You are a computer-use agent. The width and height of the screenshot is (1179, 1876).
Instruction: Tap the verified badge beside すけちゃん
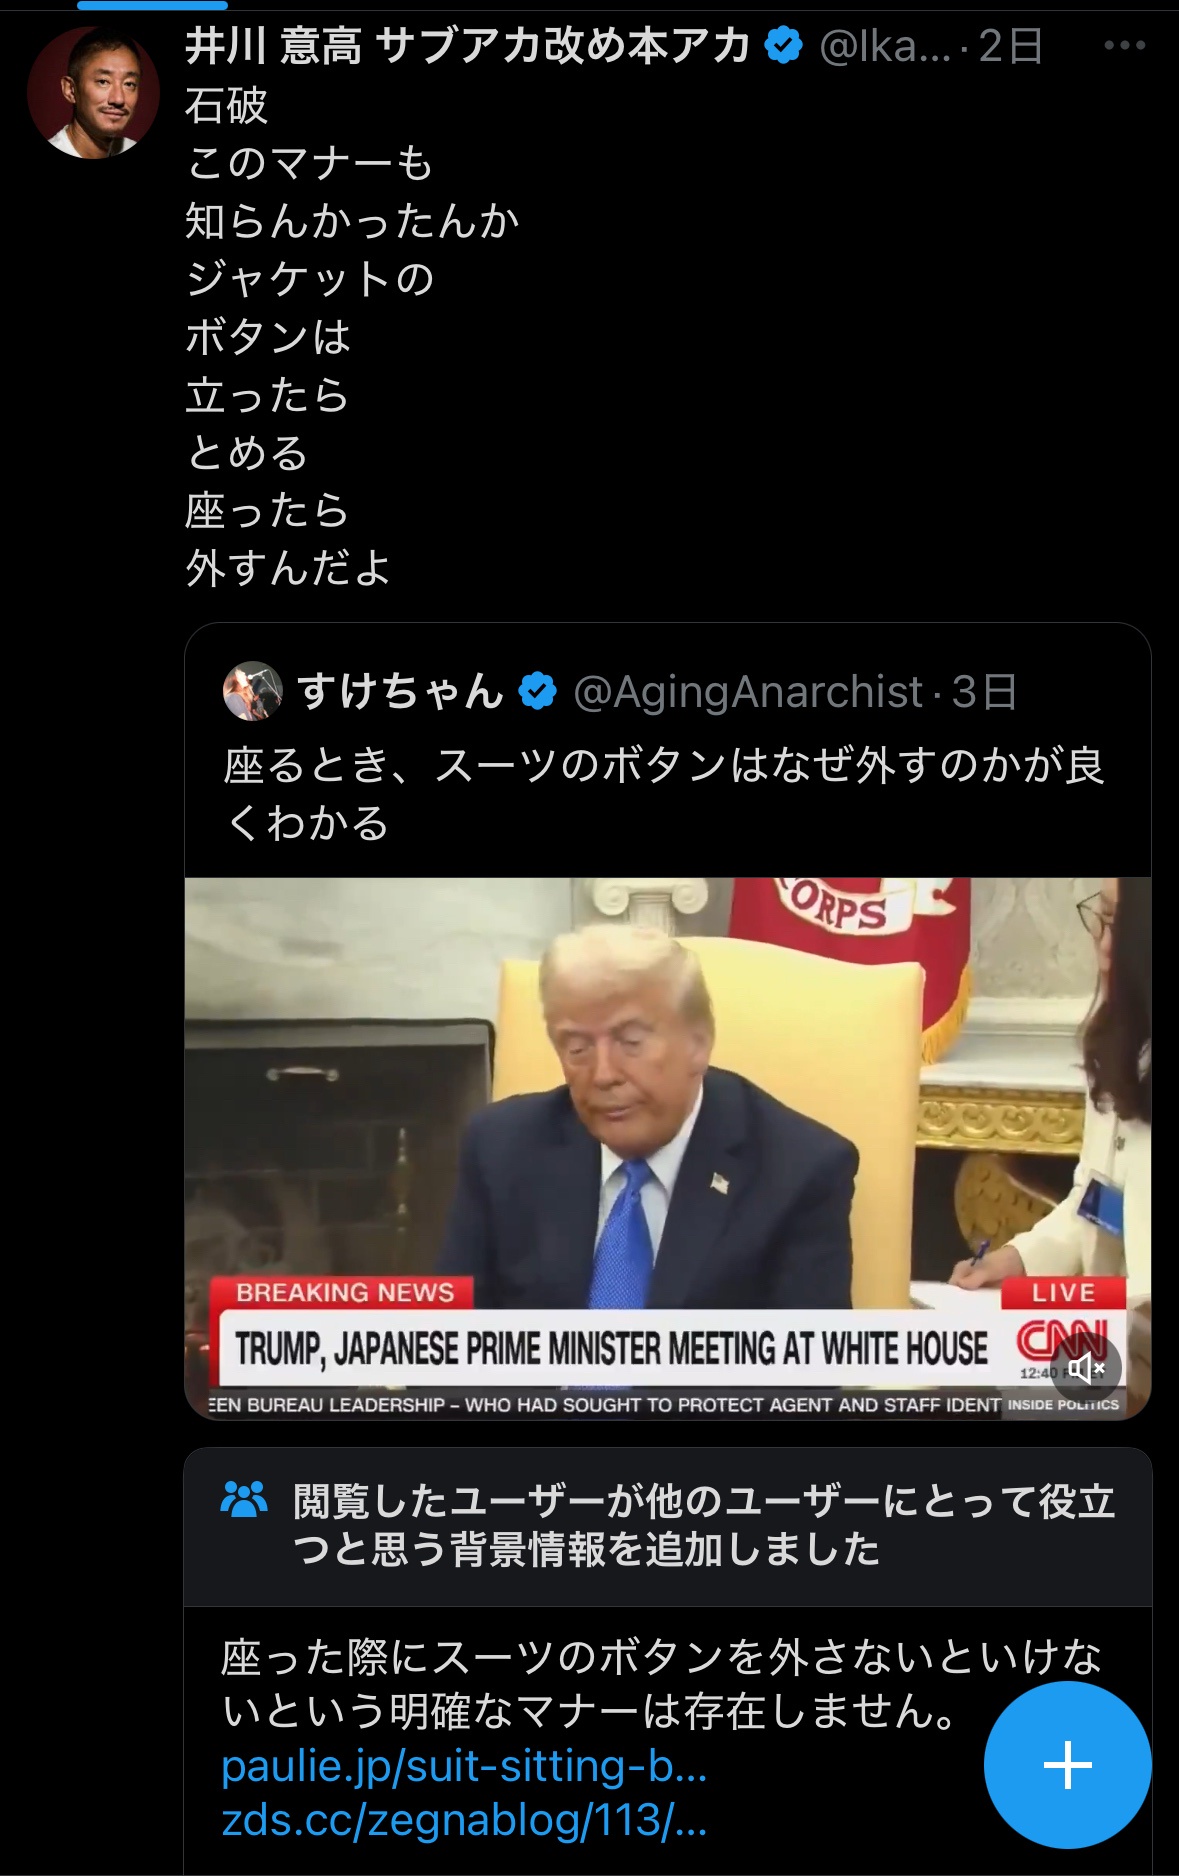coord(538,692)
